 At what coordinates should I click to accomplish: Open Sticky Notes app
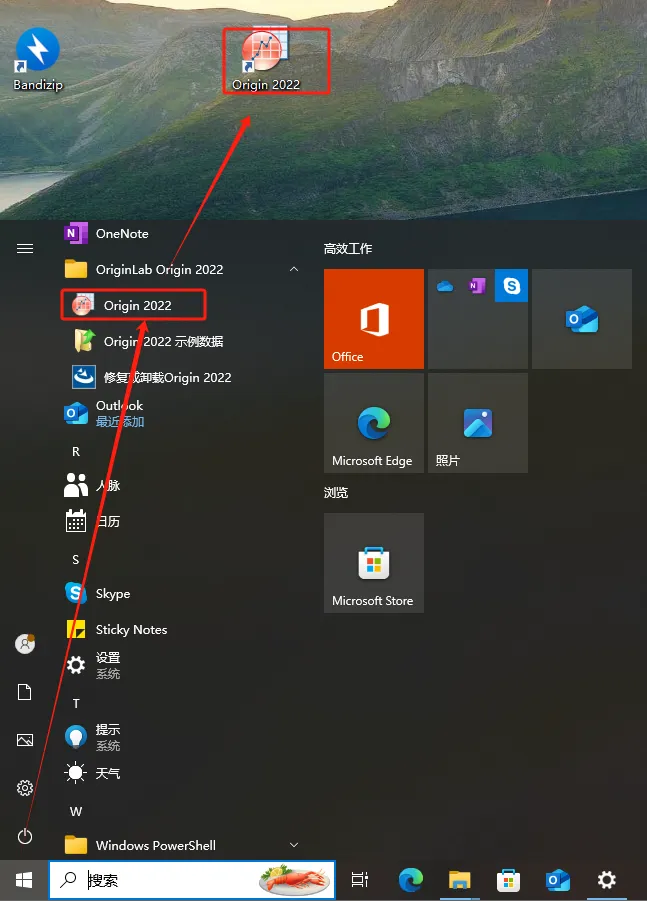click(116, 629)
